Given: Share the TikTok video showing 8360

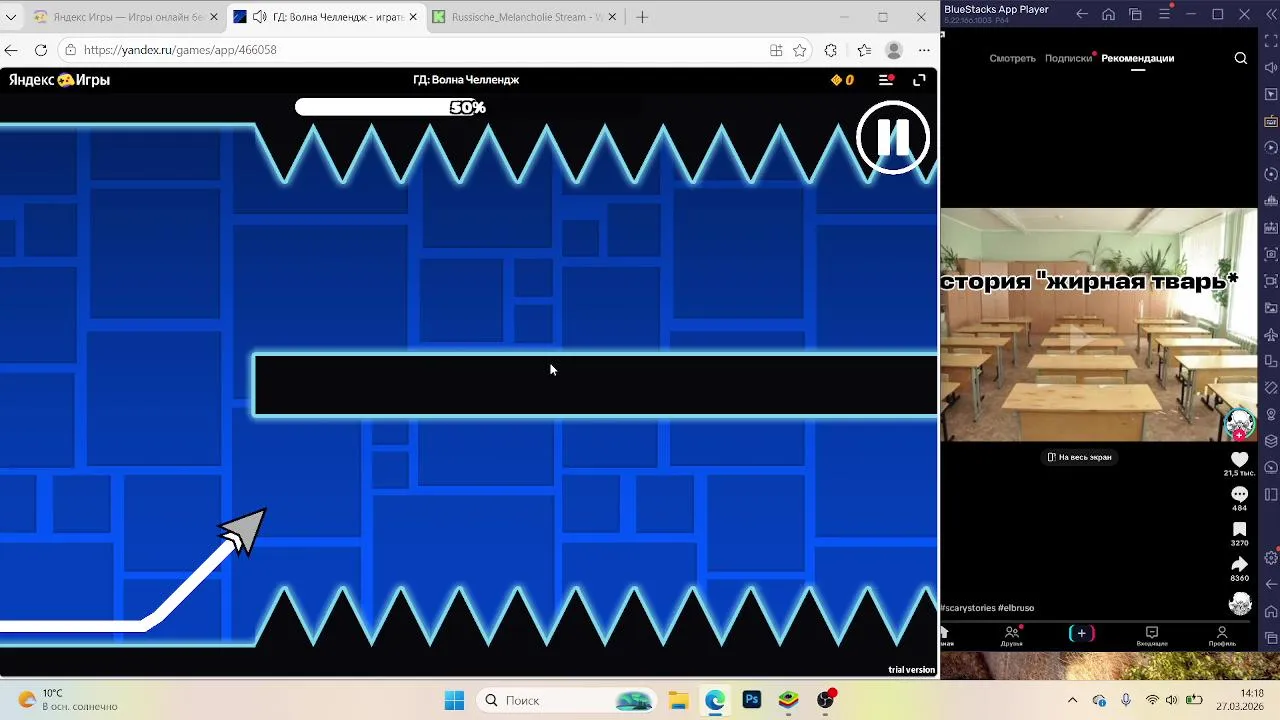Looking at the screenshot, I should pyautogui.click(x=1240, y=565).
